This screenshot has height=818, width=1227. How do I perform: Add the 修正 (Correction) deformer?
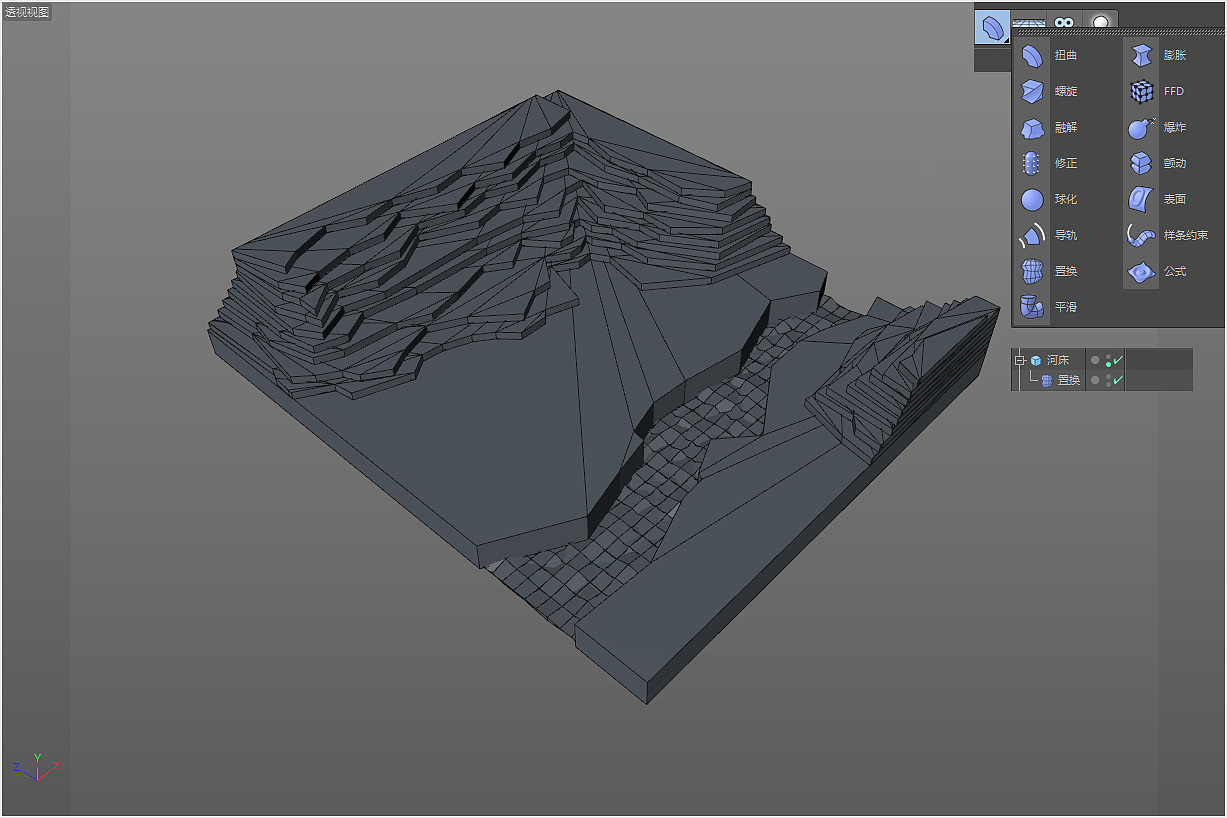pos(1050,164)
